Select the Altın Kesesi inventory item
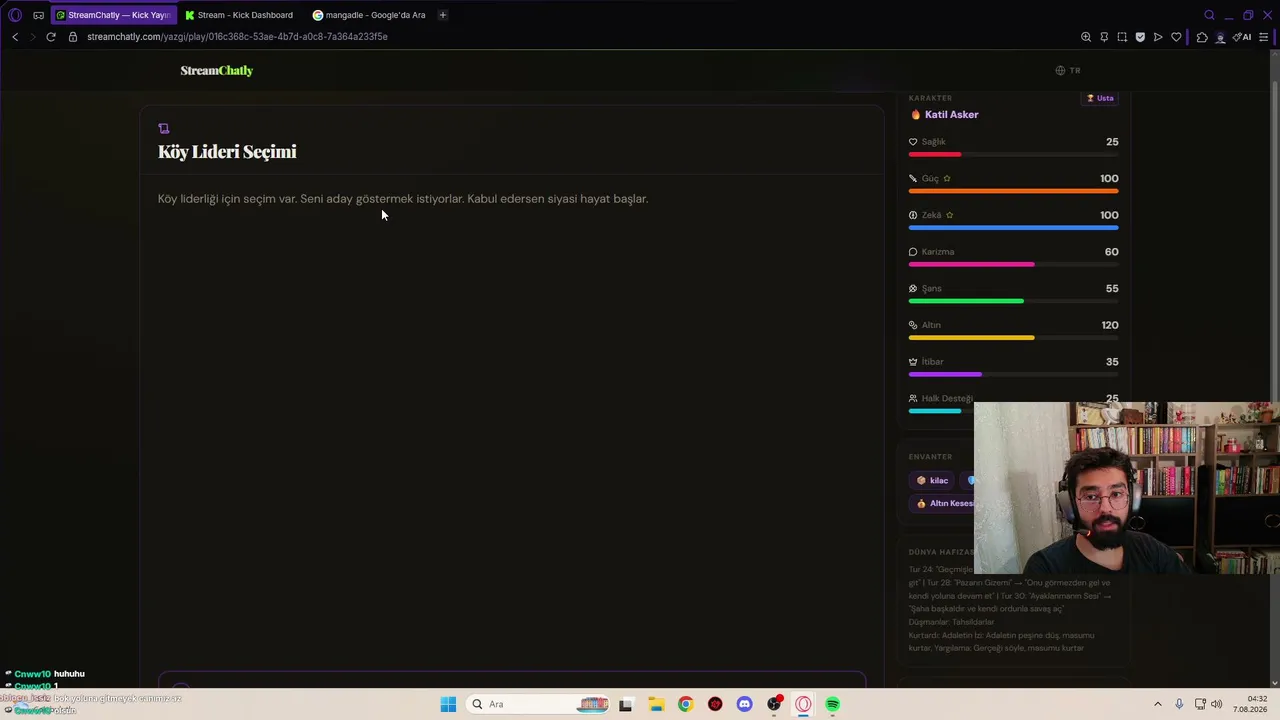Image resolution: width=1280 pixels, height=720 pixels. 943,504
